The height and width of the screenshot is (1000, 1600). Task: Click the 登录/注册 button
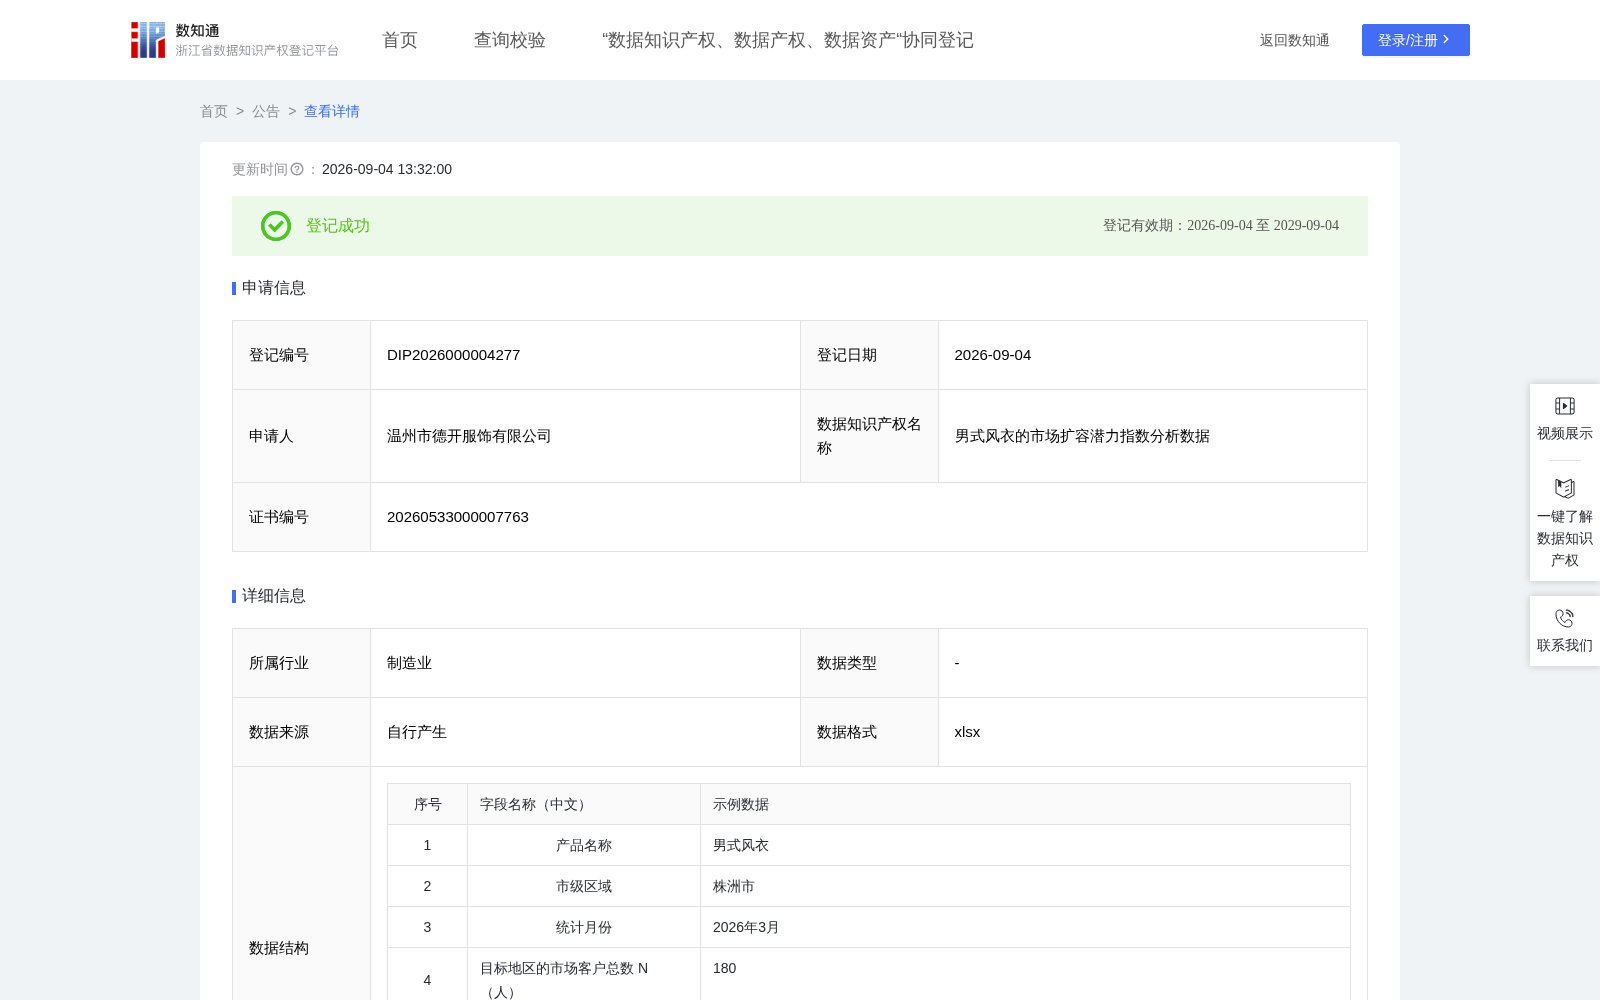tap(1415, 40)
